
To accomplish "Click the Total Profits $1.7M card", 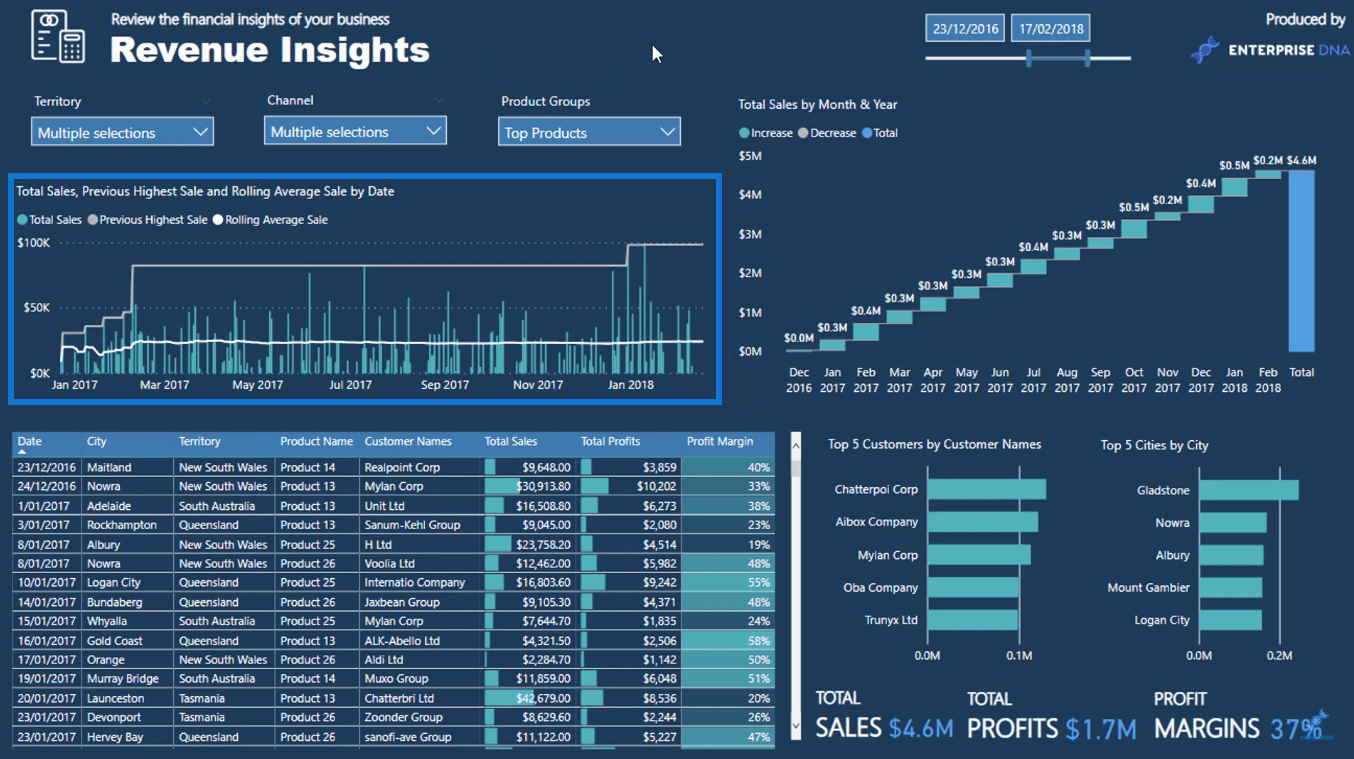I will point(1051,716).
